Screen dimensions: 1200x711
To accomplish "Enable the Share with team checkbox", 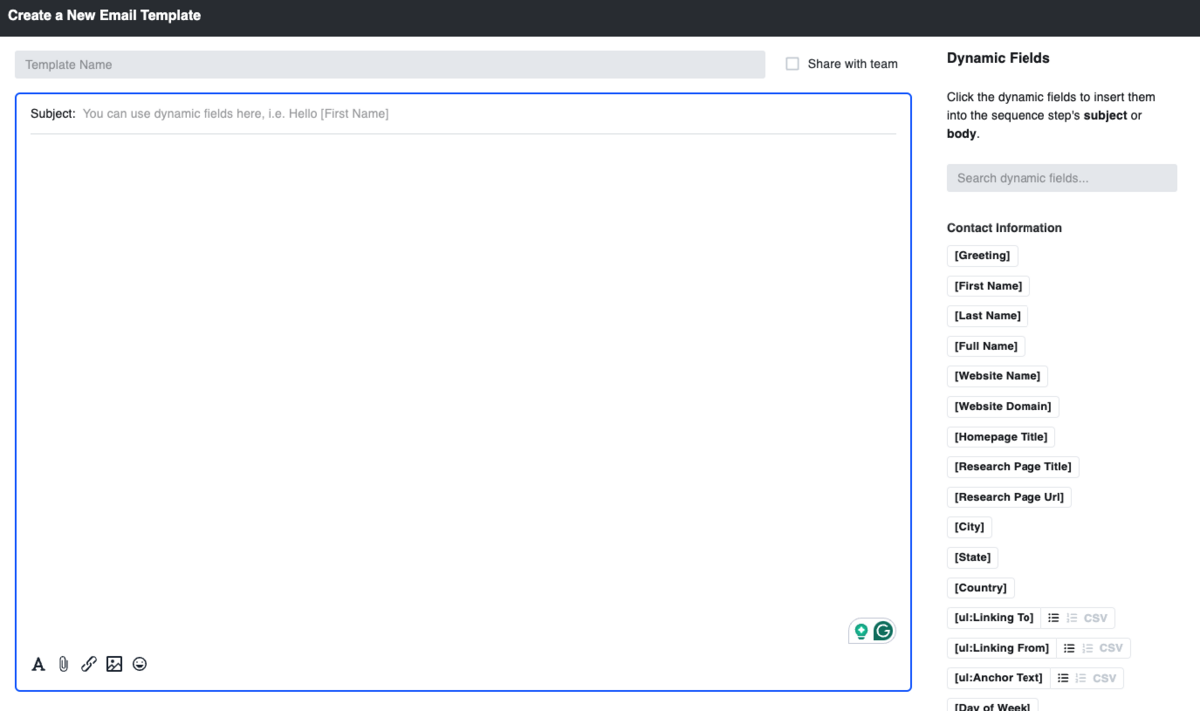I will pyautogui.click(x=792, y=64).
